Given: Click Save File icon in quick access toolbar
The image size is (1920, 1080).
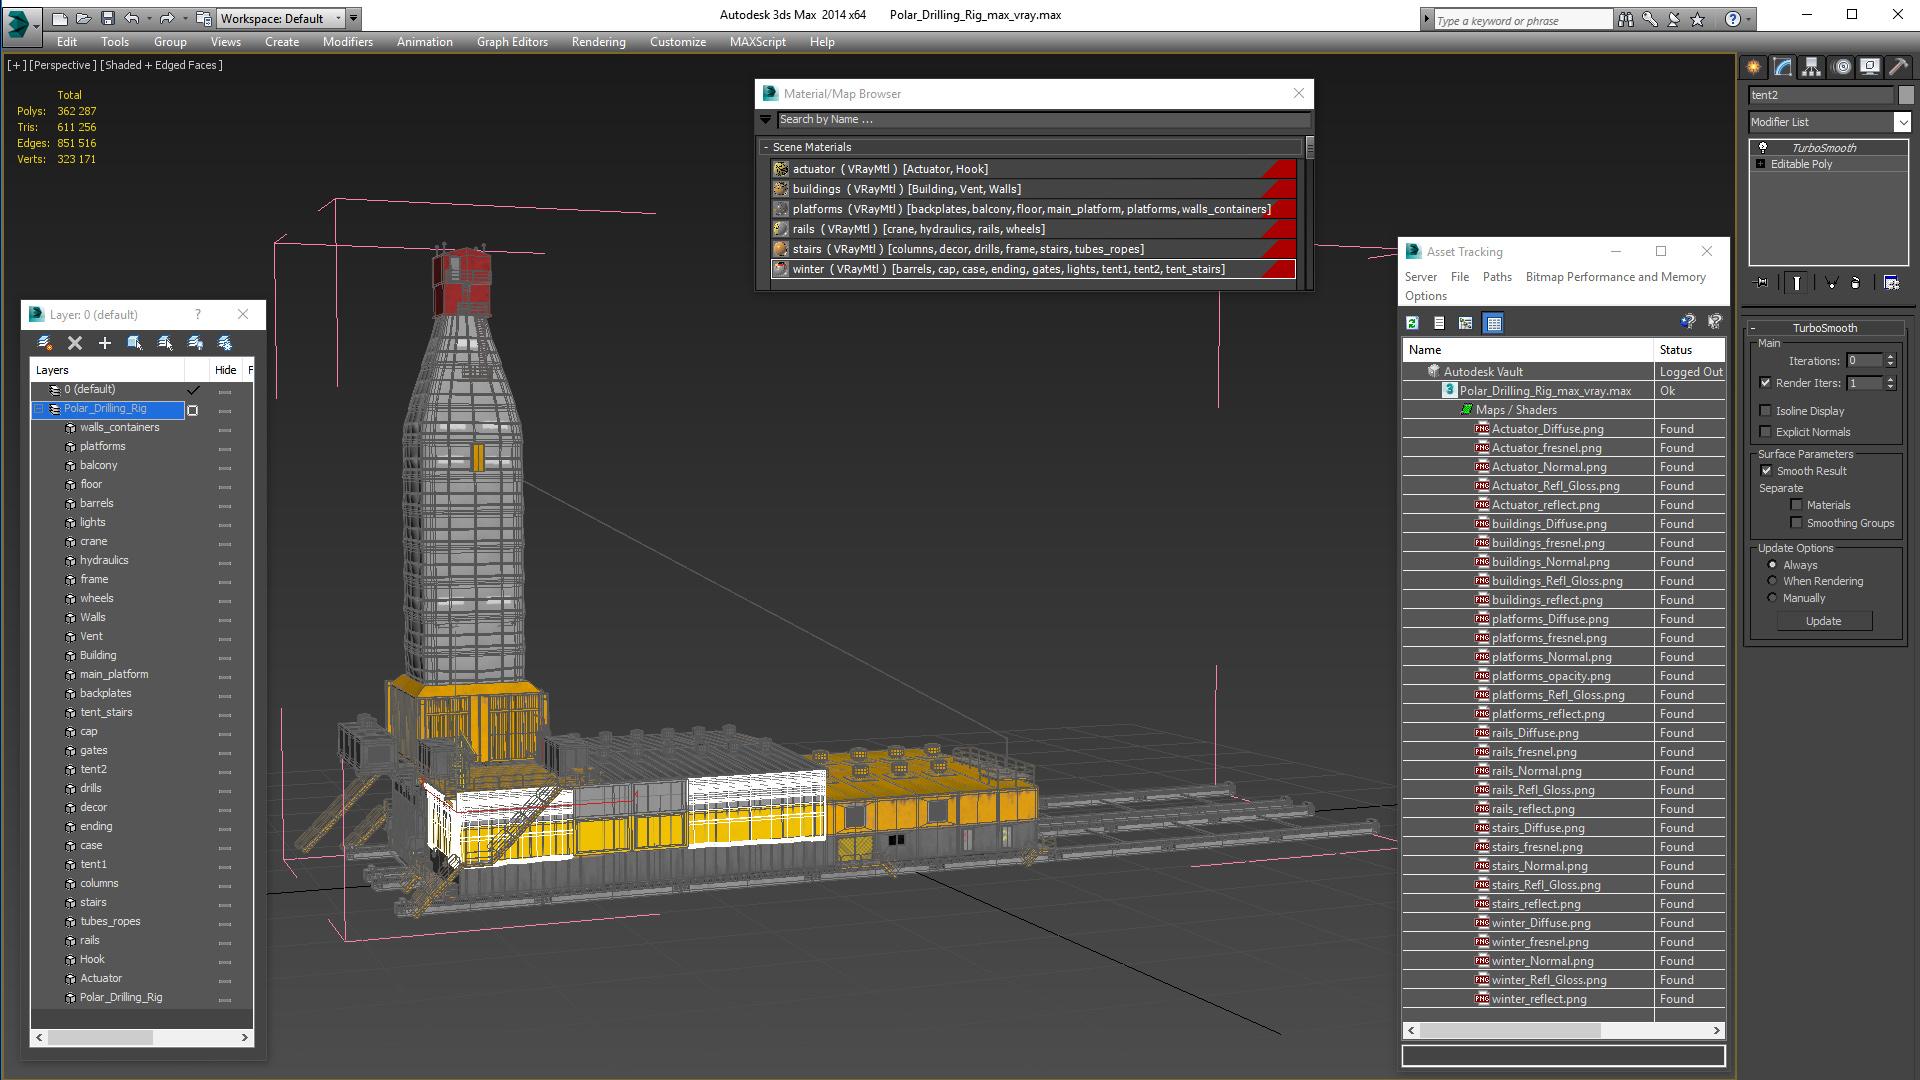Looking at the screenshot, I should 108,18.
